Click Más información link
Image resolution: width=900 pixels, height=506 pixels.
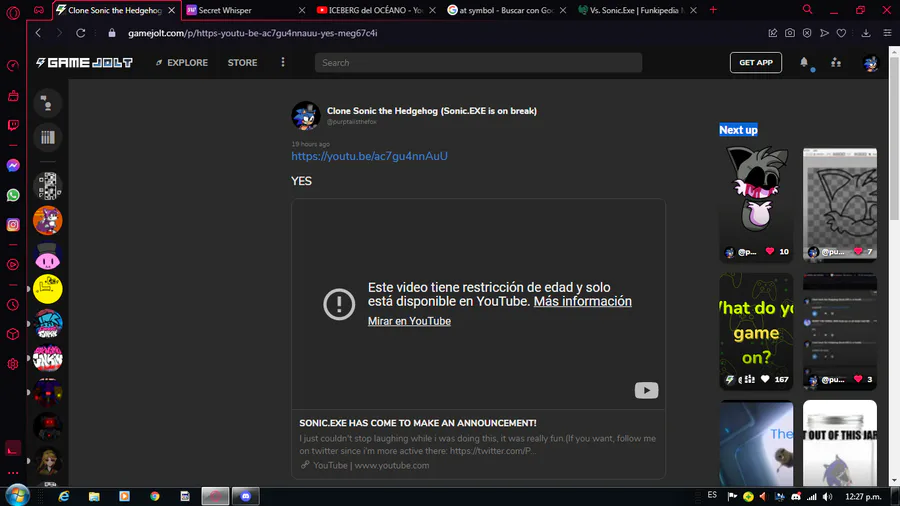582,301
